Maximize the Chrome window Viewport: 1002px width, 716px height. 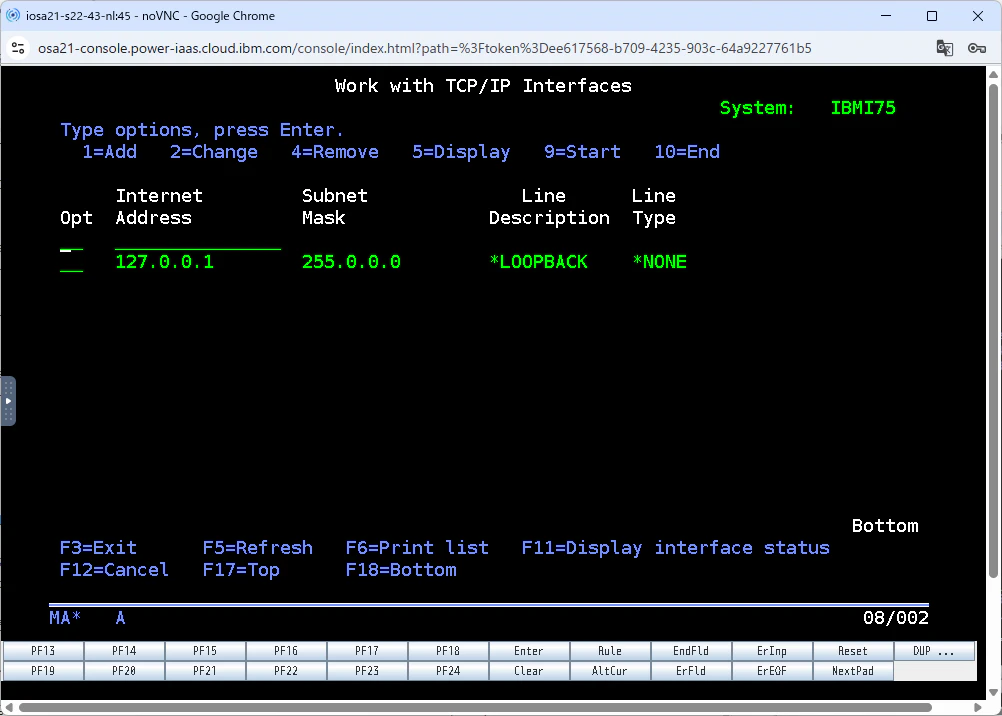(932, 16)
